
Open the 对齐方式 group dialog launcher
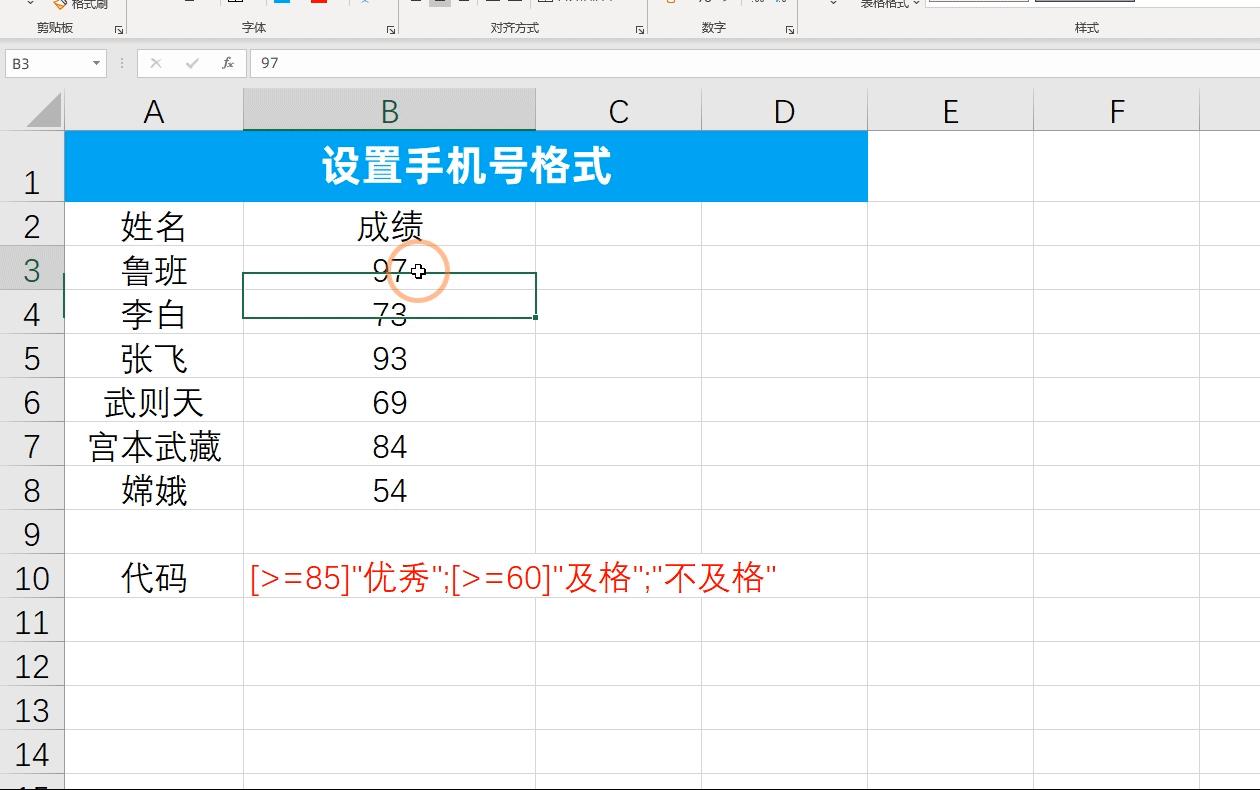tap(639, 29)
